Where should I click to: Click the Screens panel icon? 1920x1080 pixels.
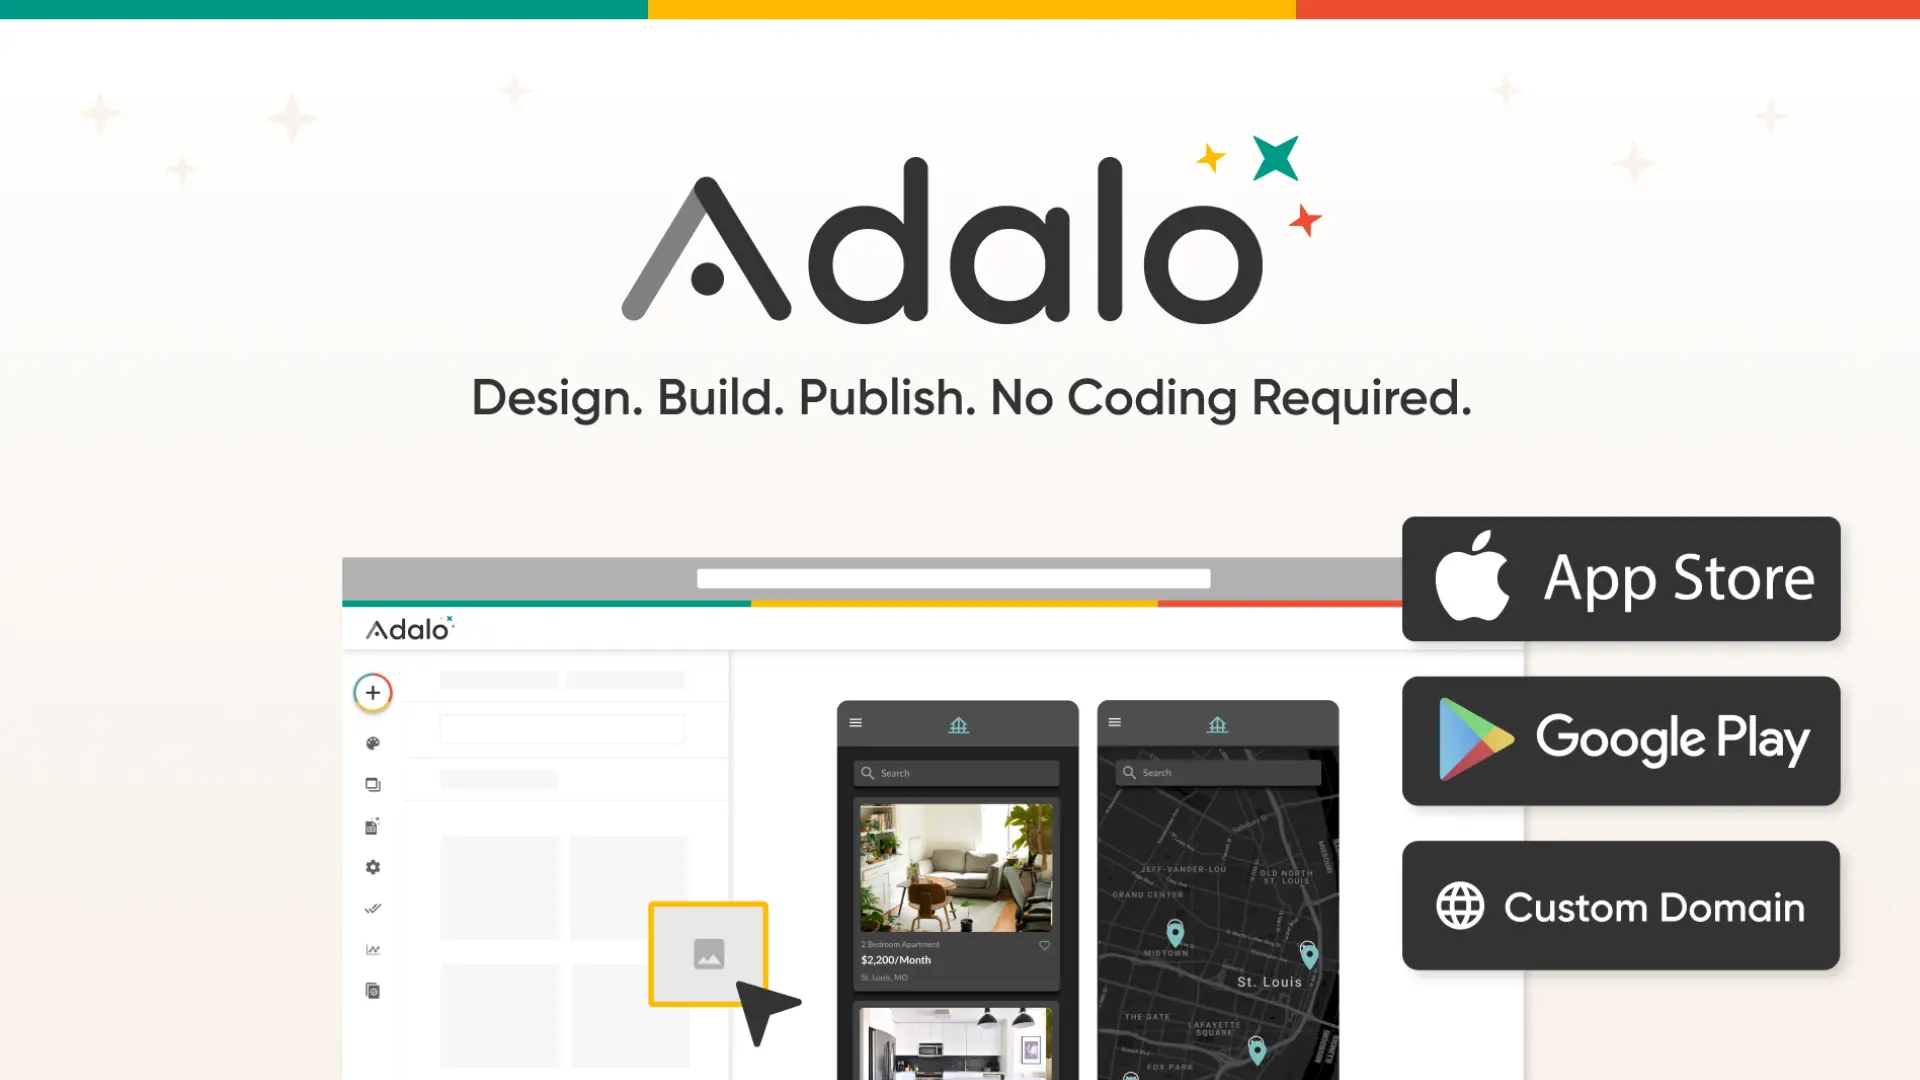372,783
